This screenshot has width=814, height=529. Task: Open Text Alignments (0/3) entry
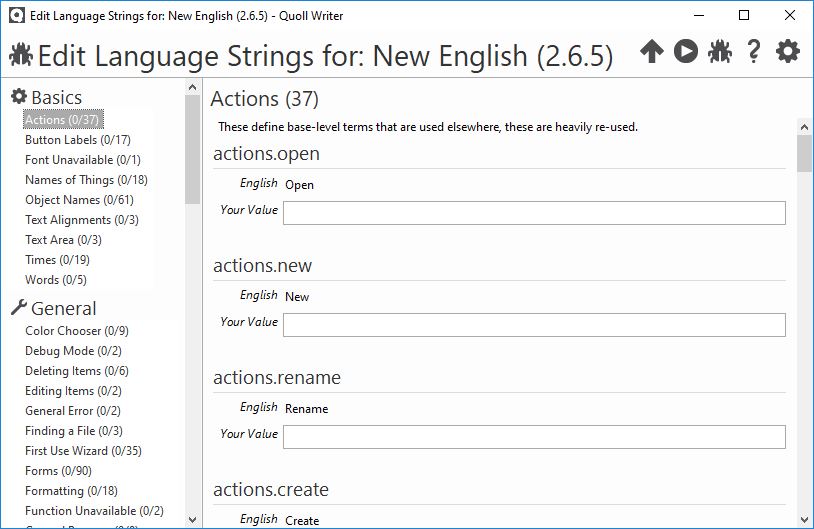(82, 220)
